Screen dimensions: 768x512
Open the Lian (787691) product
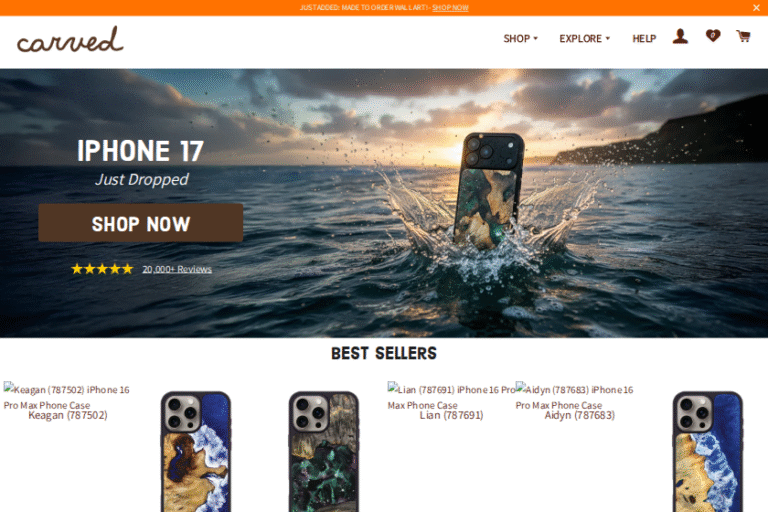[x=451, y=415]
